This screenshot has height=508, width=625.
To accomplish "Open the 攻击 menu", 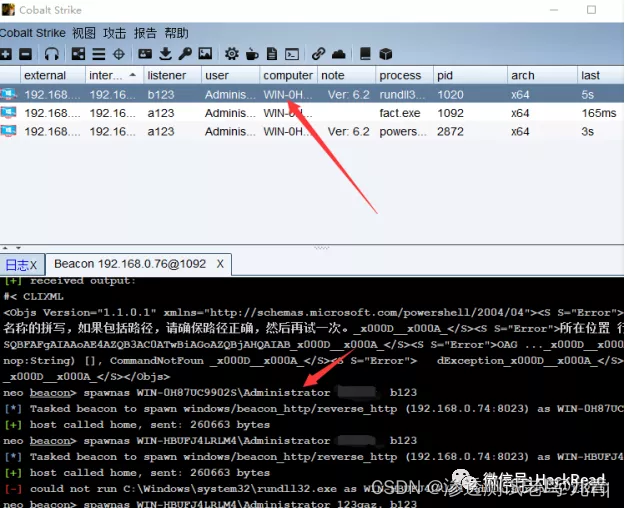I will pyautogui.click(x=114, y=33).
